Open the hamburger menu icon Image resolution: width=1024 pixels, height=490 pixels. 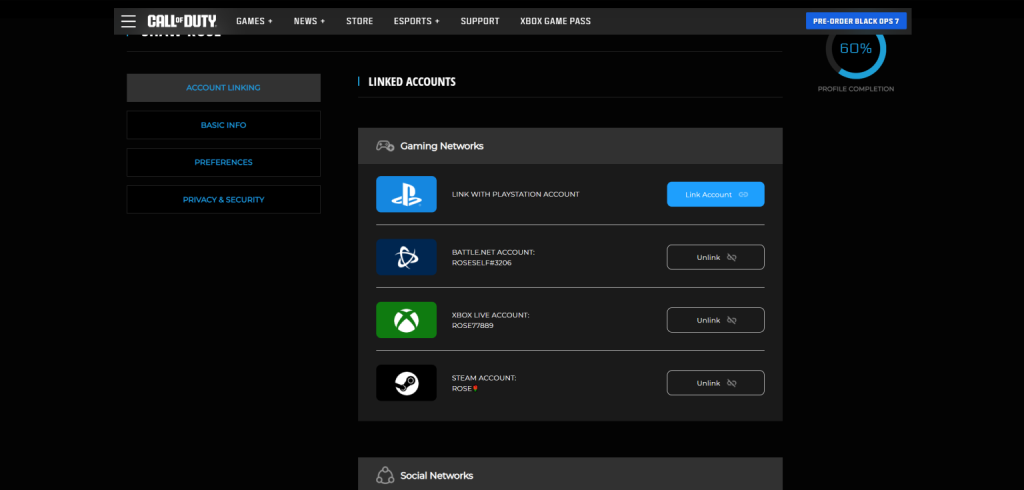coord(128,21)
